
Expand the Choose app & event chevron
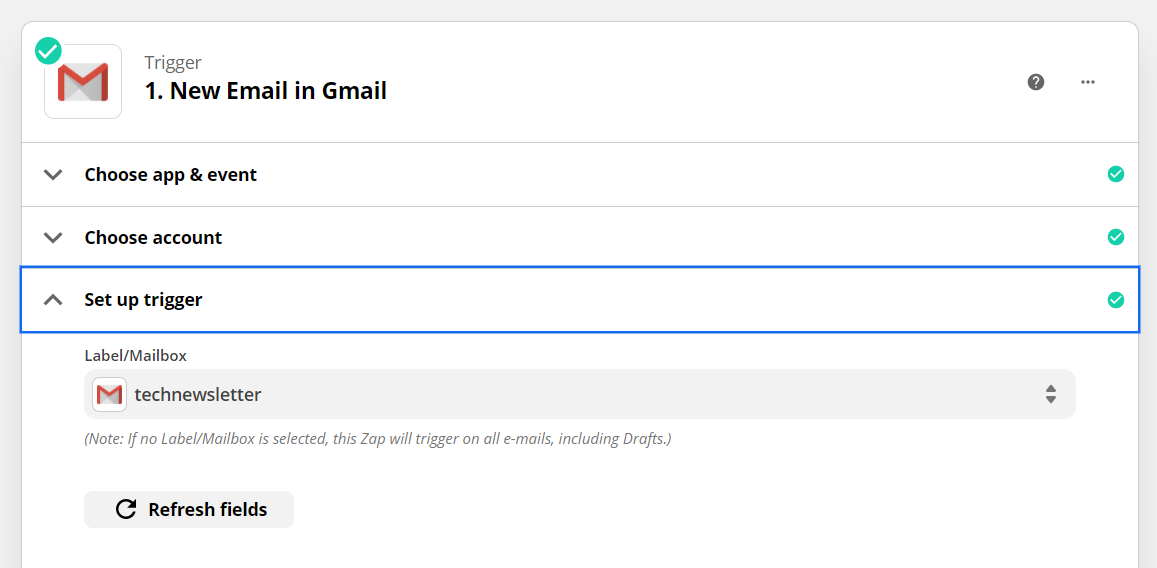click(54, 175)
